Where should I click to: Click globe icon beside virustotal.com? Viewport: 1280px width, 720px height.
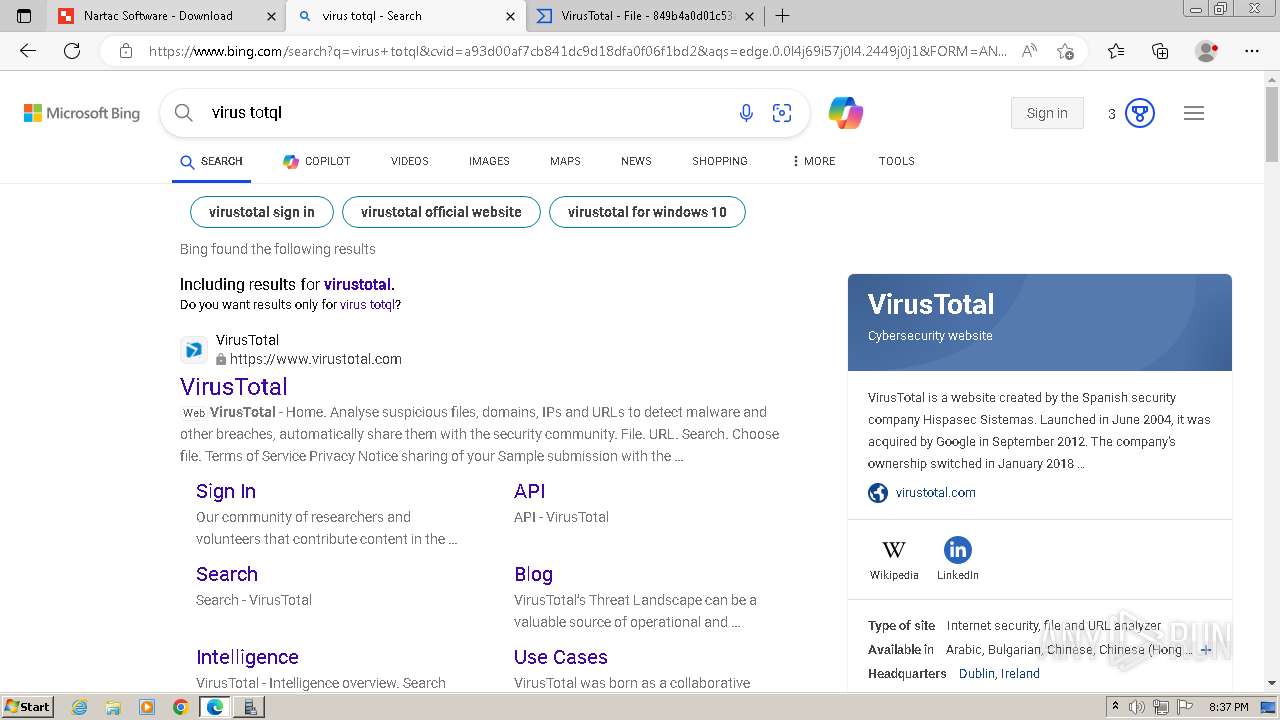[x=878, y=493]
